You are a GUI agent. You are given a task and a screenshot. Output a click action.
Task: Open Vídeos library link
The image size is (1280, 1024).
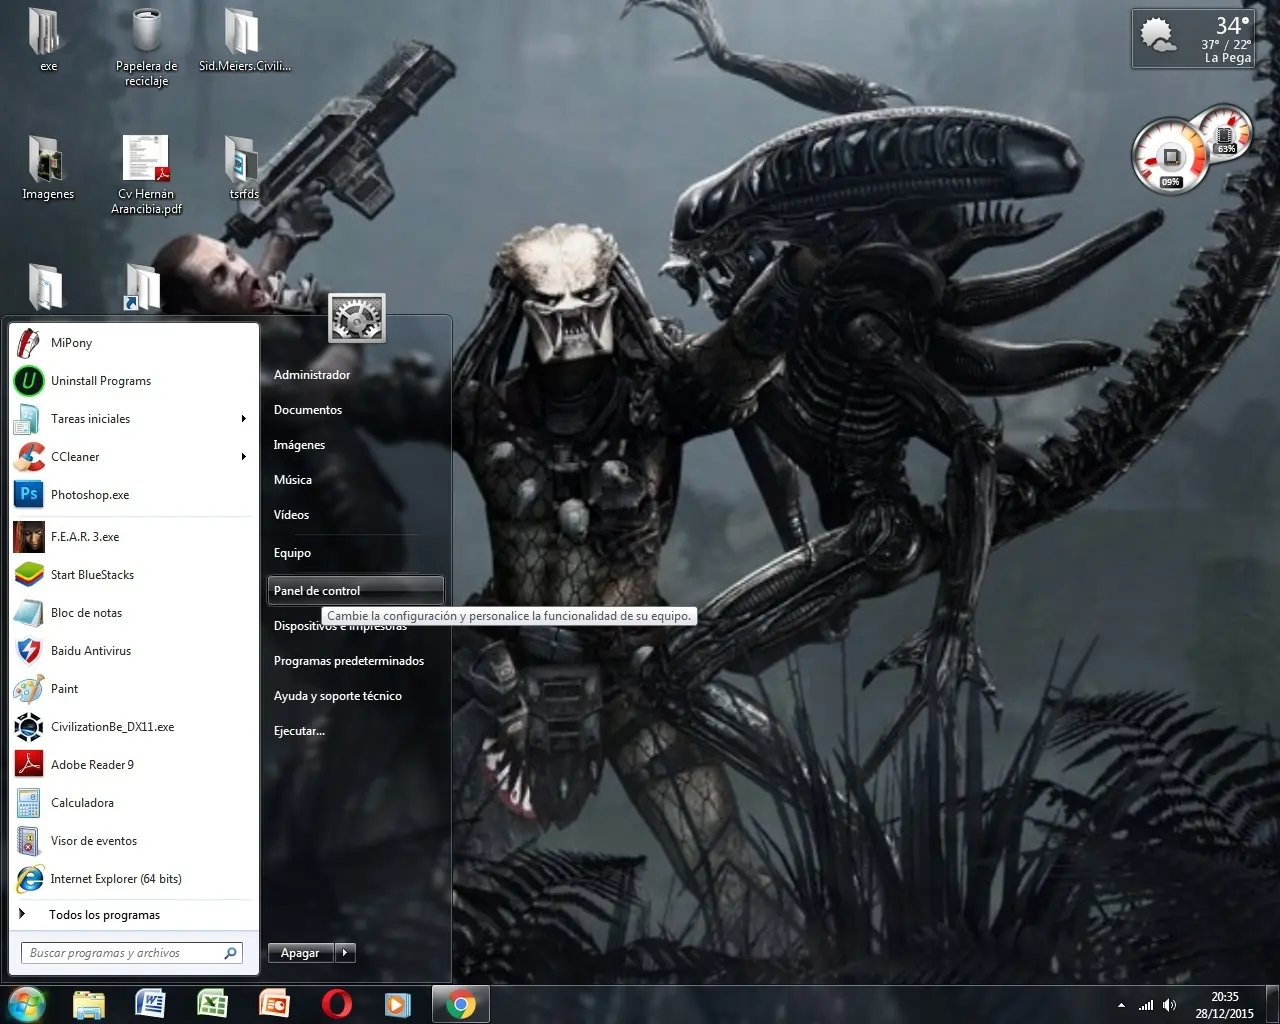[x=292, y=515]
